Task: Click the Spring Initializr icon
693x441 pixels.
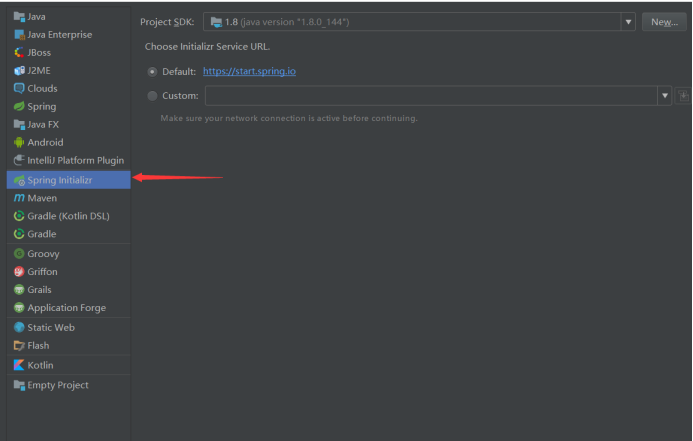Action: pyautogui.click(x=19, y=180)
